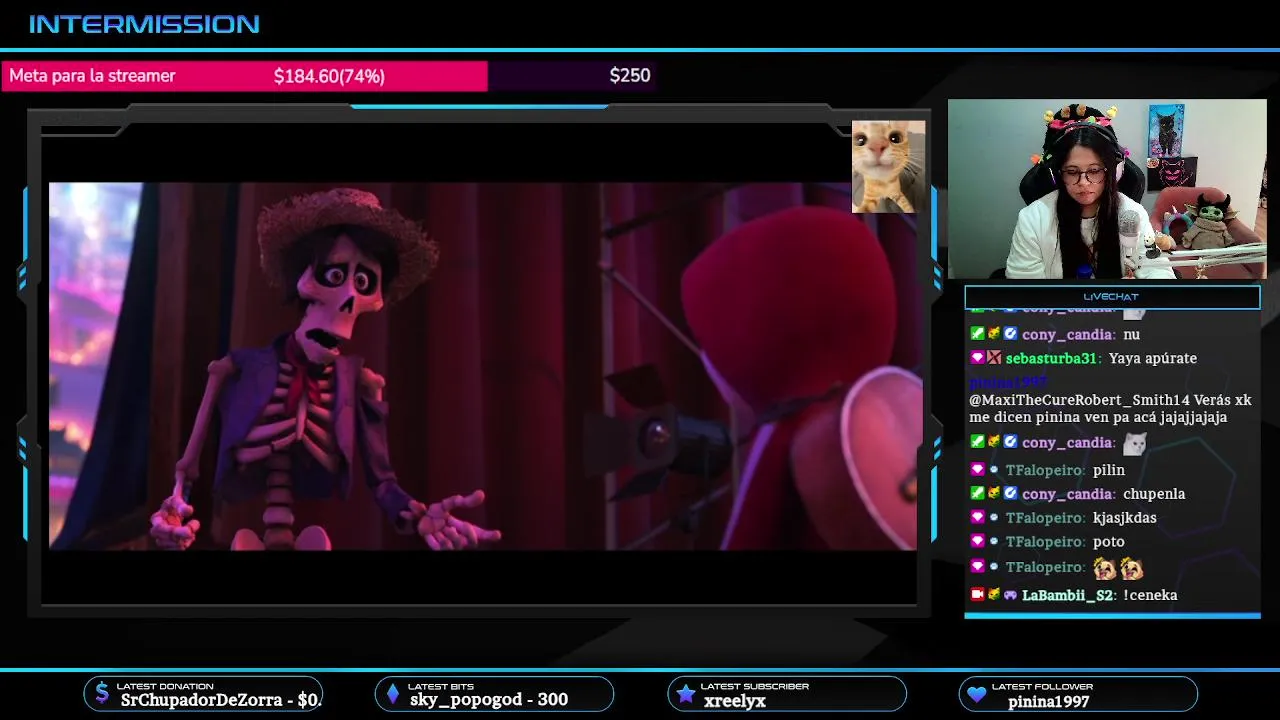Click the red camera broadcaster badge beside LaBambii_S2
Viewport: 1280px width, 720px height.
coord(977,594)
